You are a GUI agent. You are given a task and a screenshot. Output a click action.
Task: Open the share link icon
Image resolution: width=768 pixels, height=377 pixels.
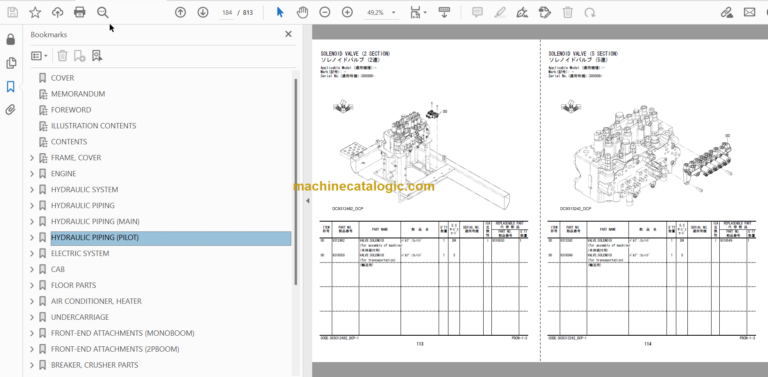pos(727,12)
